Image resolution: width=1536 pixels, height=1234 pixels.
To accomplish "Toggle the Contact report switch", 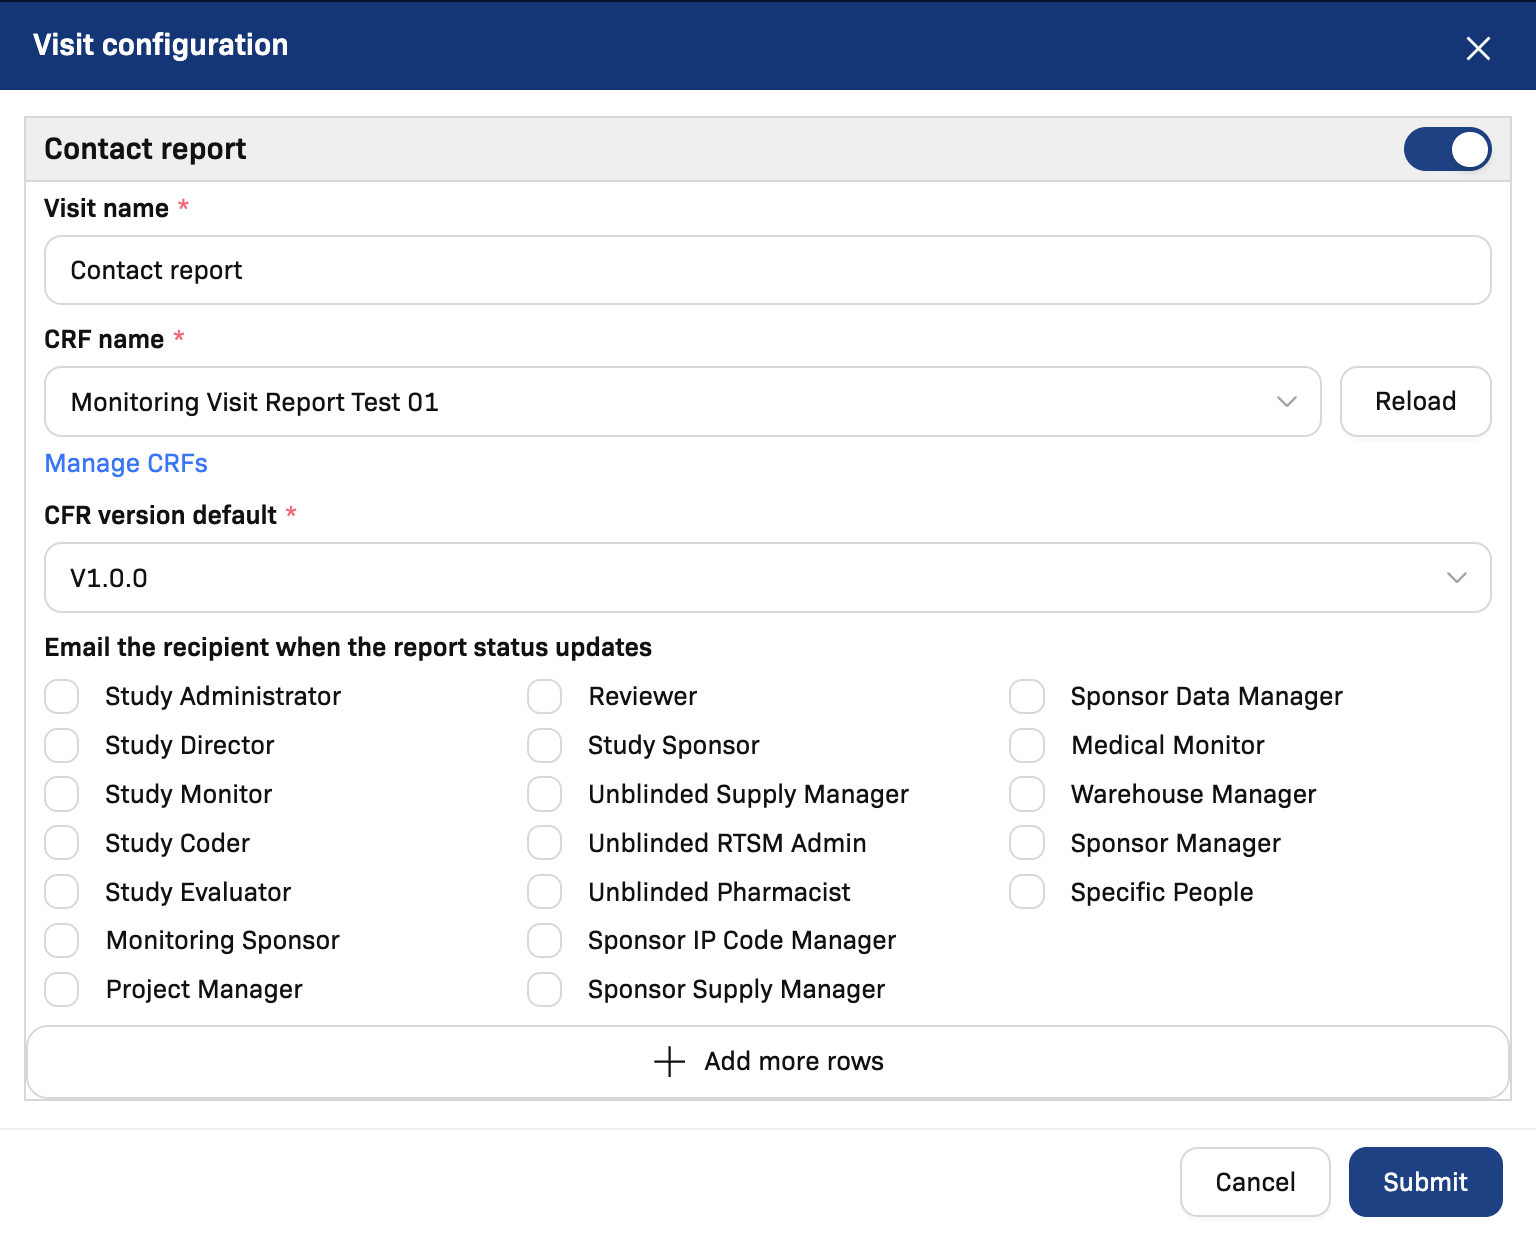I will click(x=1447, y=149).
